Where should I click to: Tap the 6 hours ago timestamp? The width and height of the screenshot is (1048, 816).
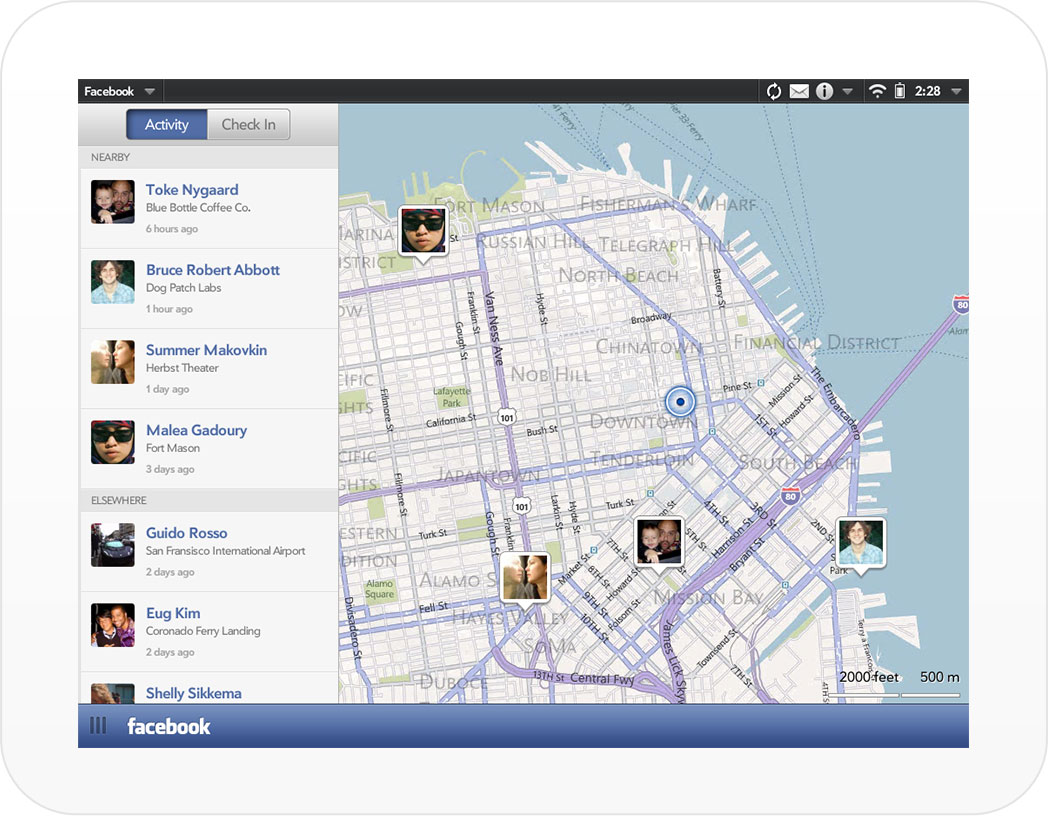(x=172, y=229)
